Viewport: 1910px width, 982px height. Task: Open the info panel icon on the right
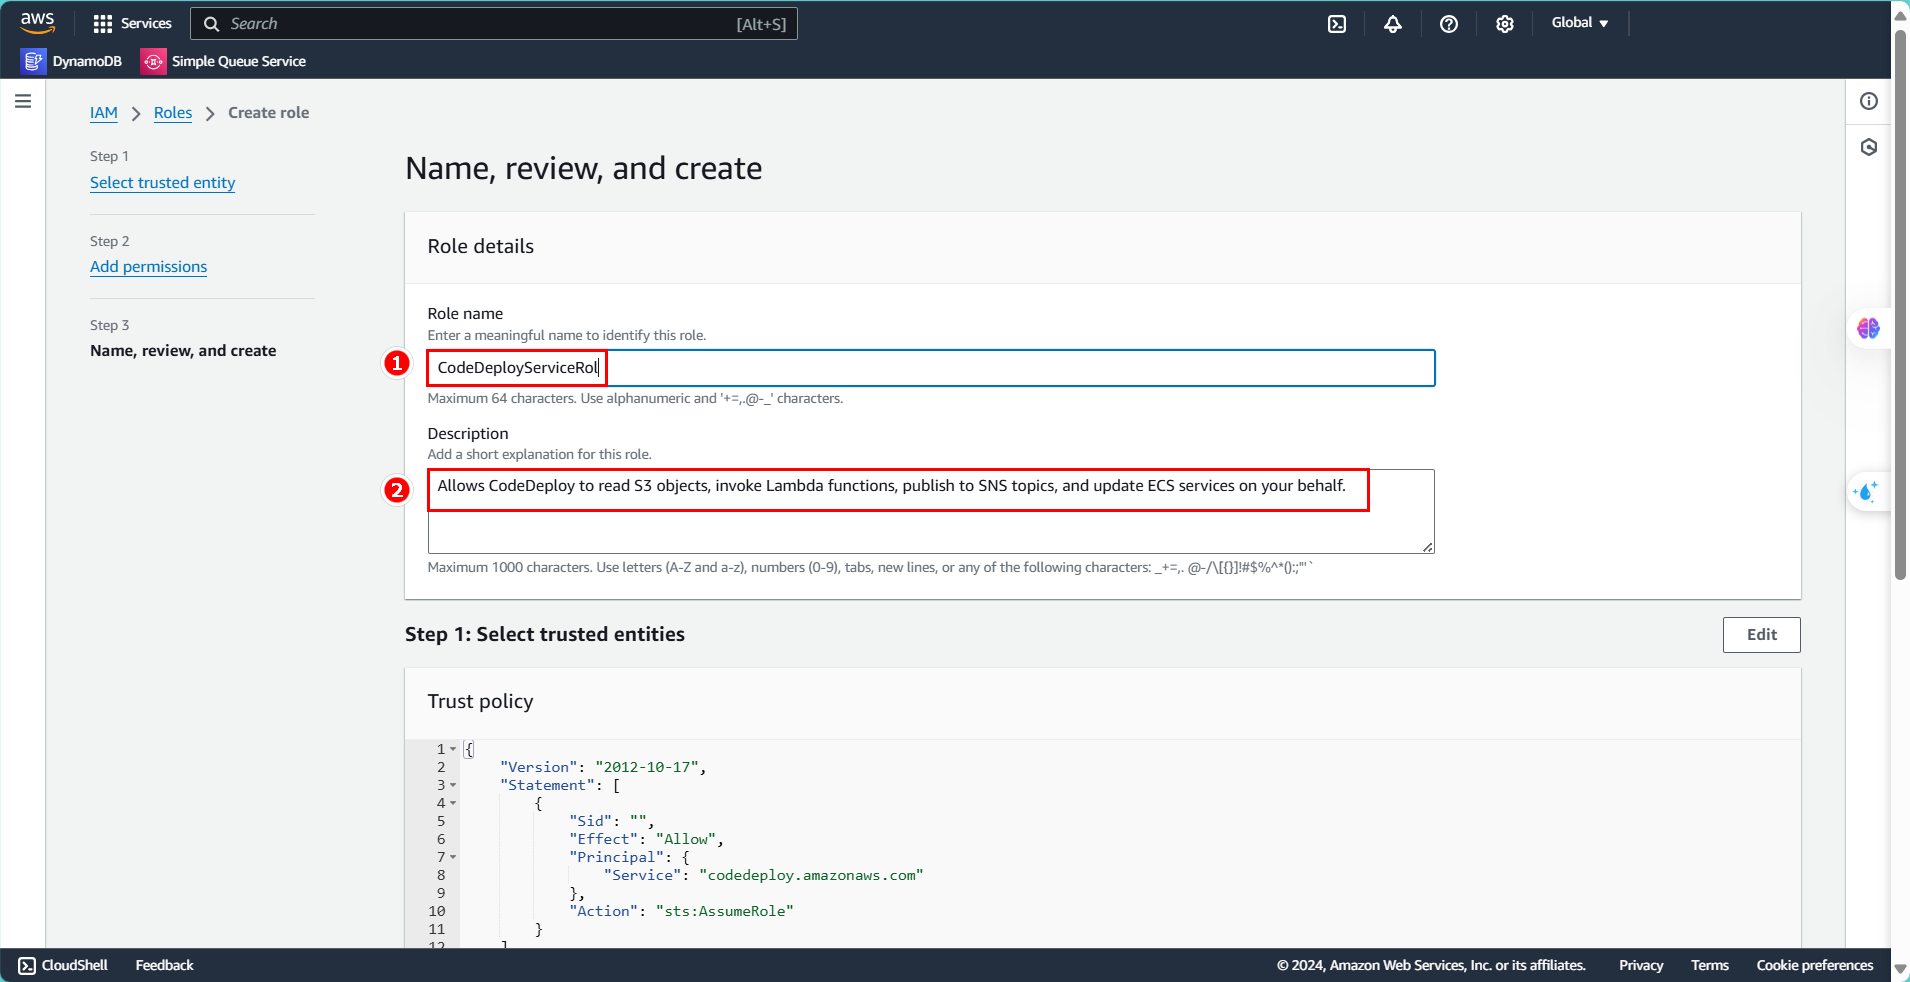[1869, 101]
